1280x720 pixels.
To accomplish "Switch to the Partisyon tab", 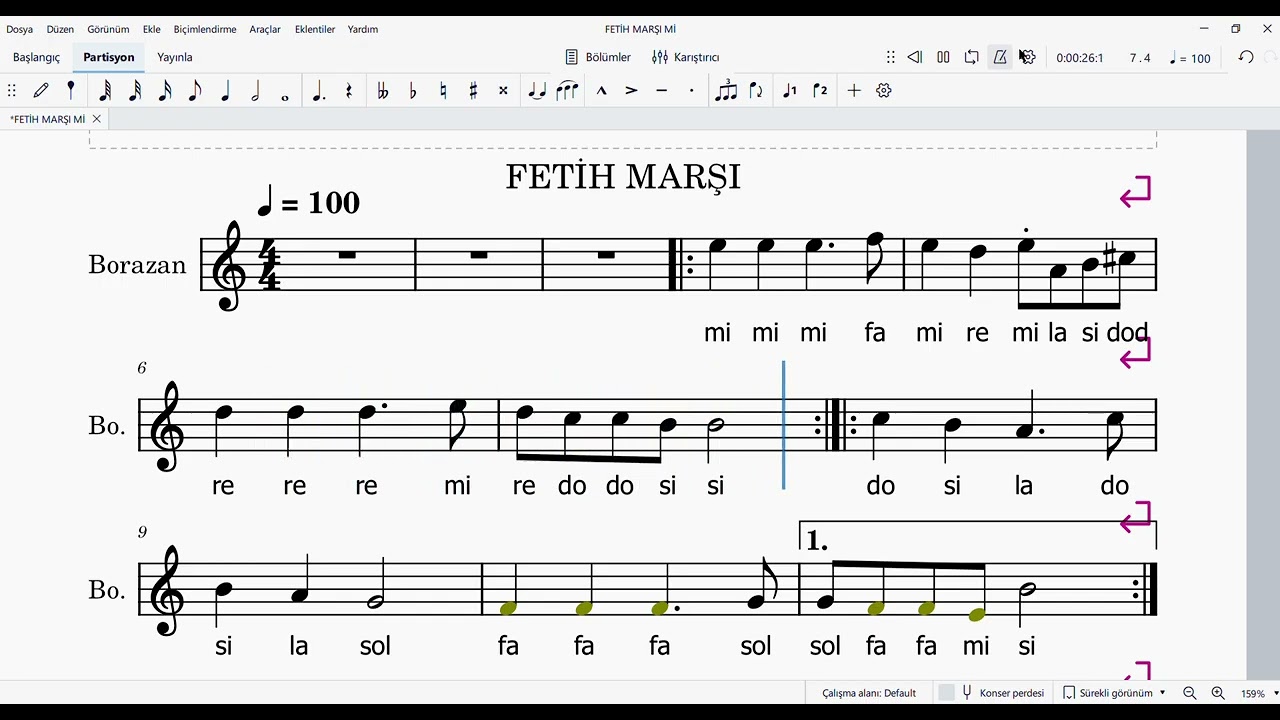I will [x=109, y=57].
